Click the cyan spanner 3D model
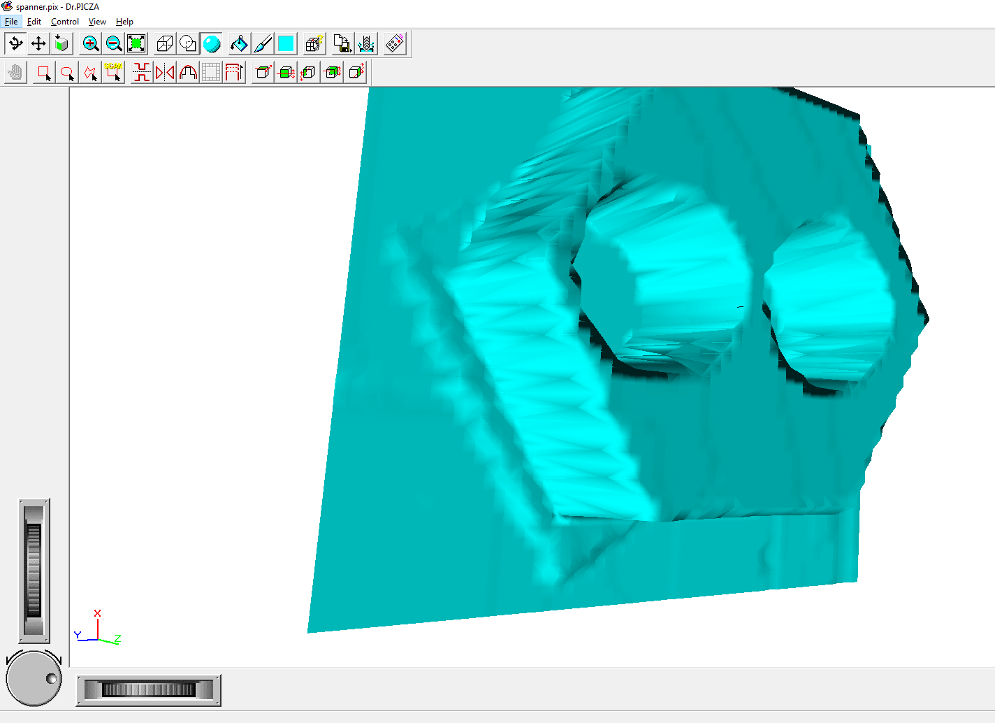This screenshot has height=723, width=995. point(617,359)
